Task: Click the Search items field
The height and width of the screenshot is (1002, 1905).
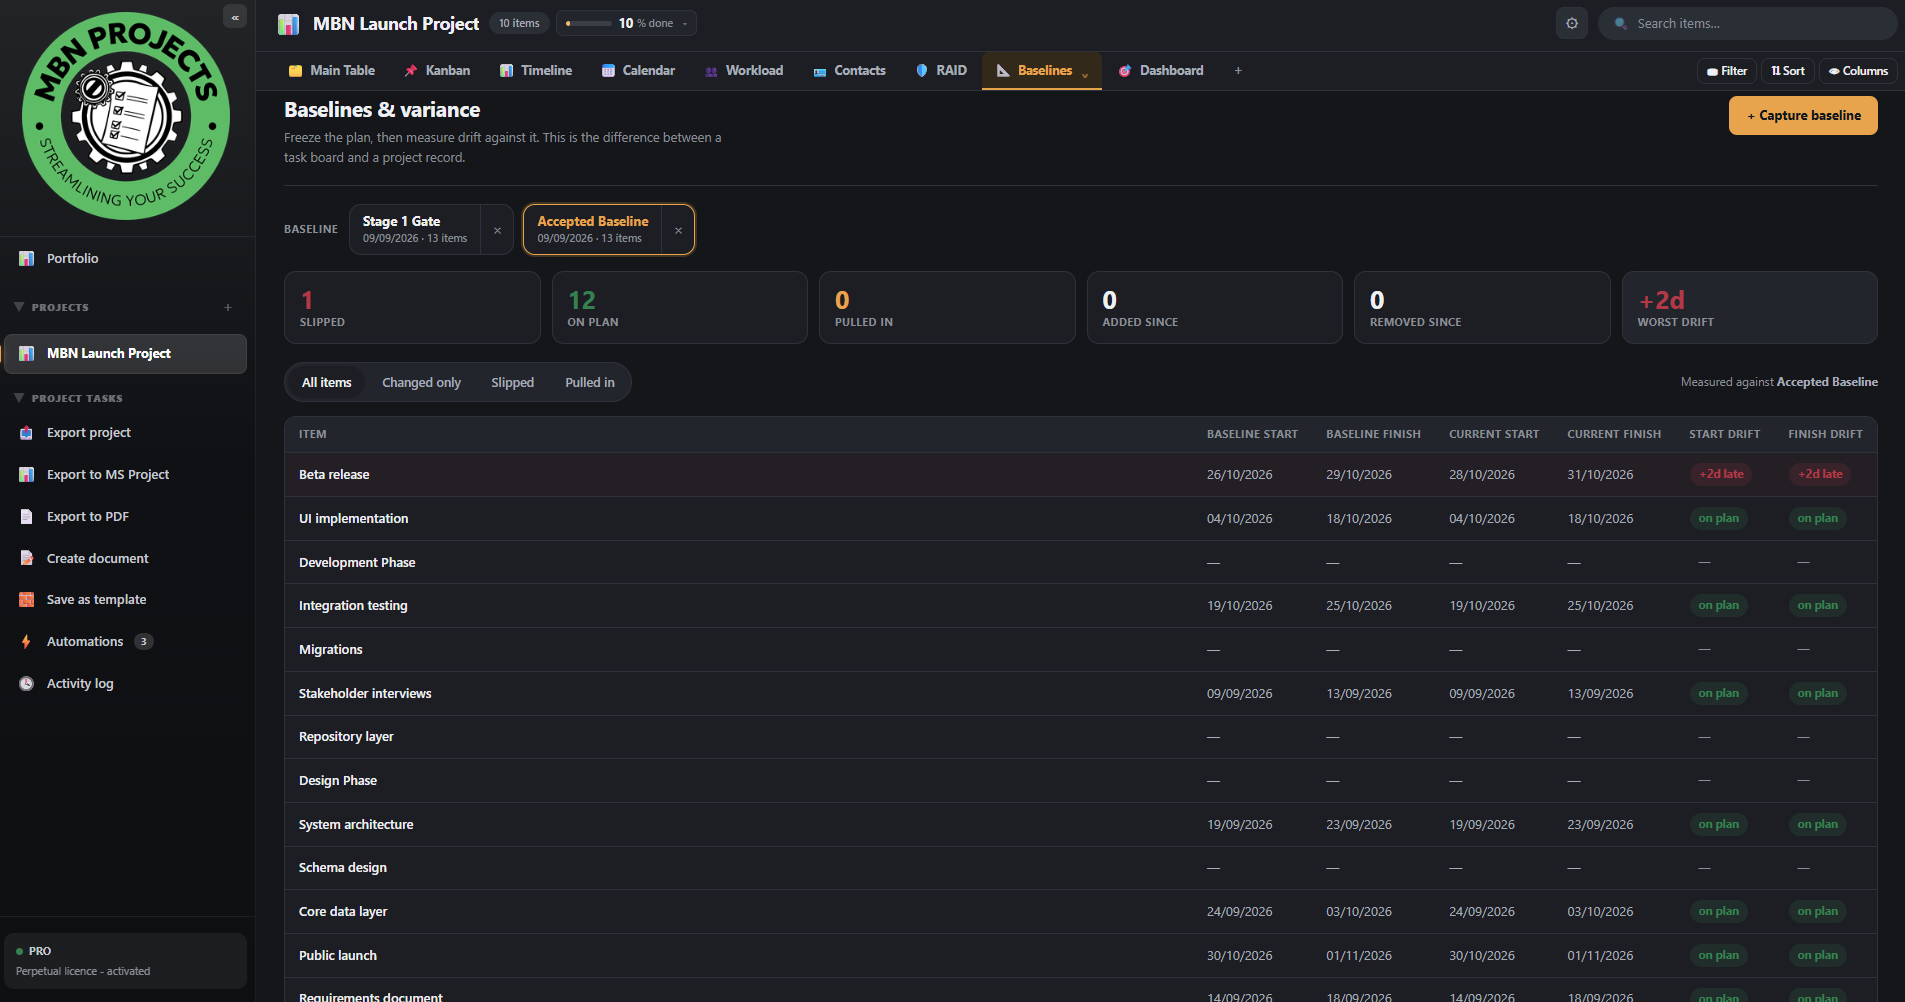Action: click(x=1748, y=23)
